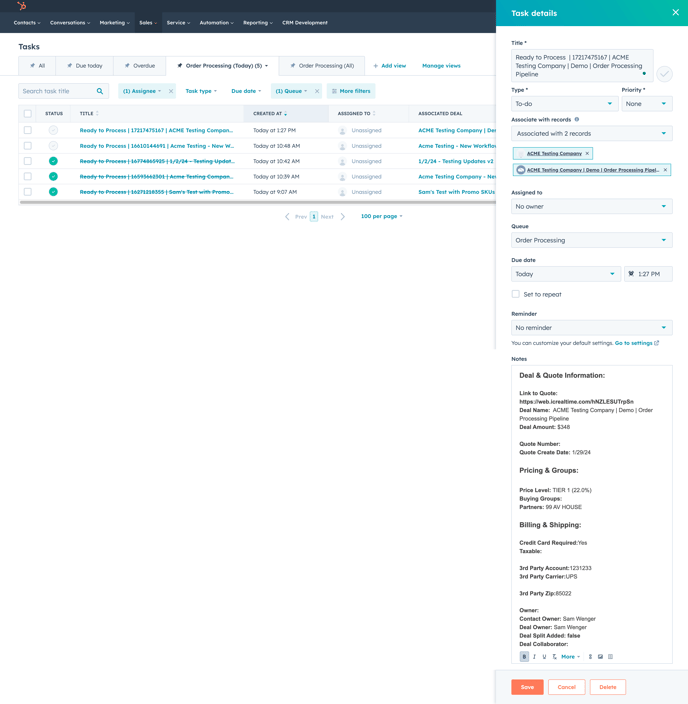Open the Sales menu
The image size is (688, 704).
coord(148,23)
